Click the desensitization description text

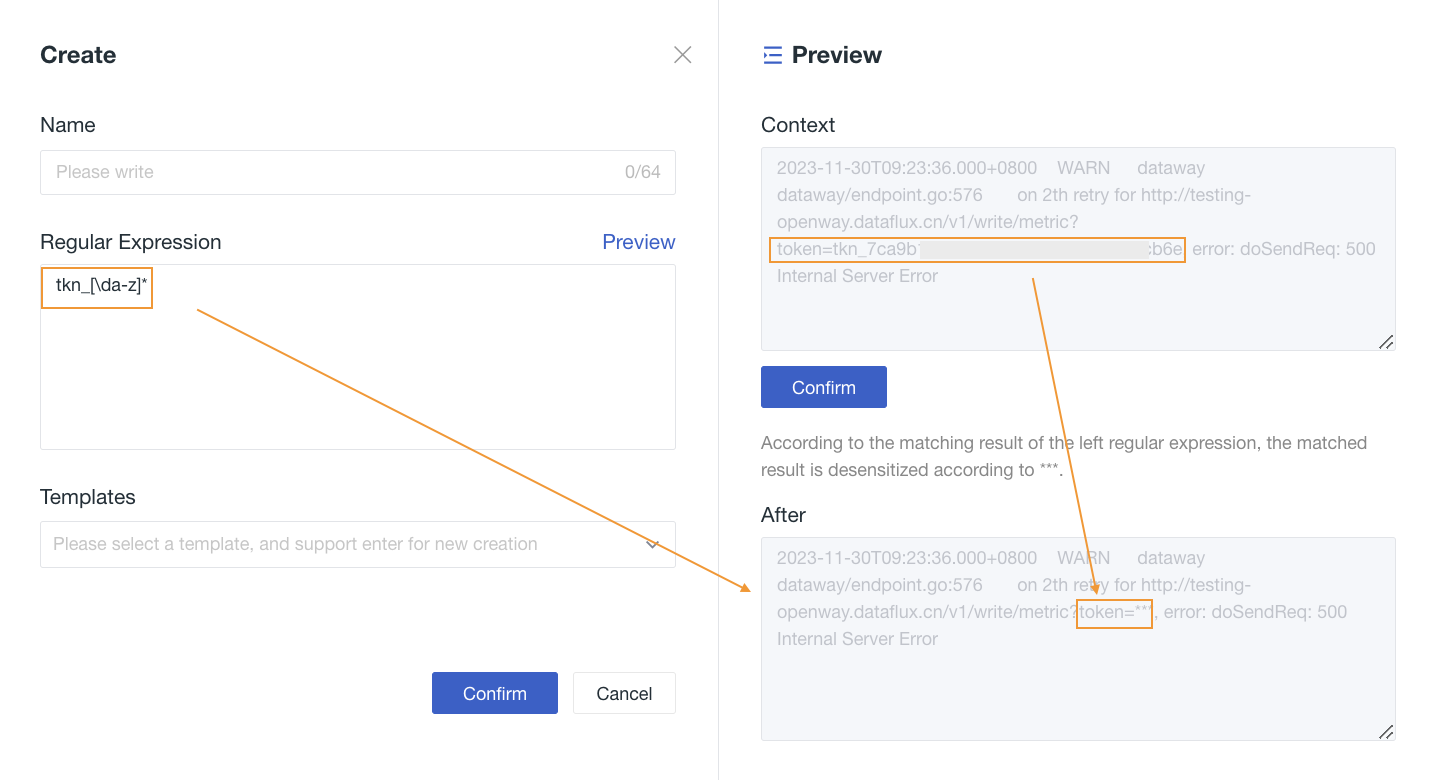tap(1063, 456)
